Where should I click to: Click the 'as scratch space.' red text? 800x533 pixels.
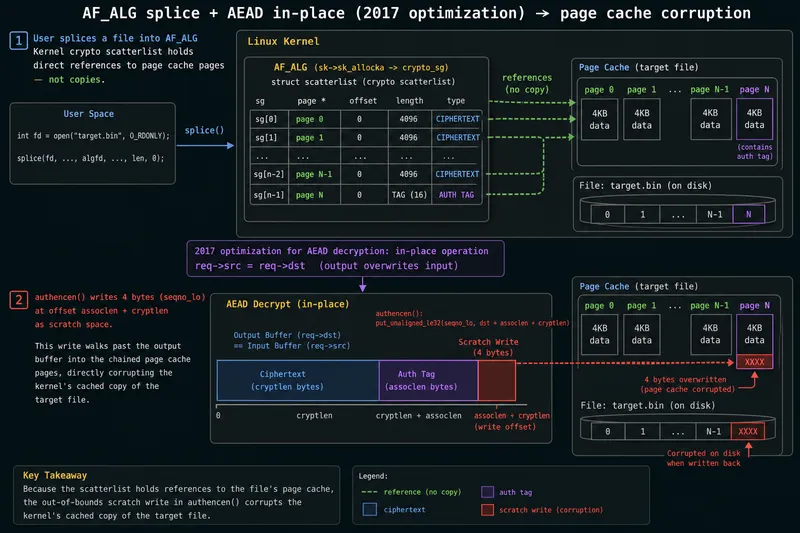tap(73, 324)
